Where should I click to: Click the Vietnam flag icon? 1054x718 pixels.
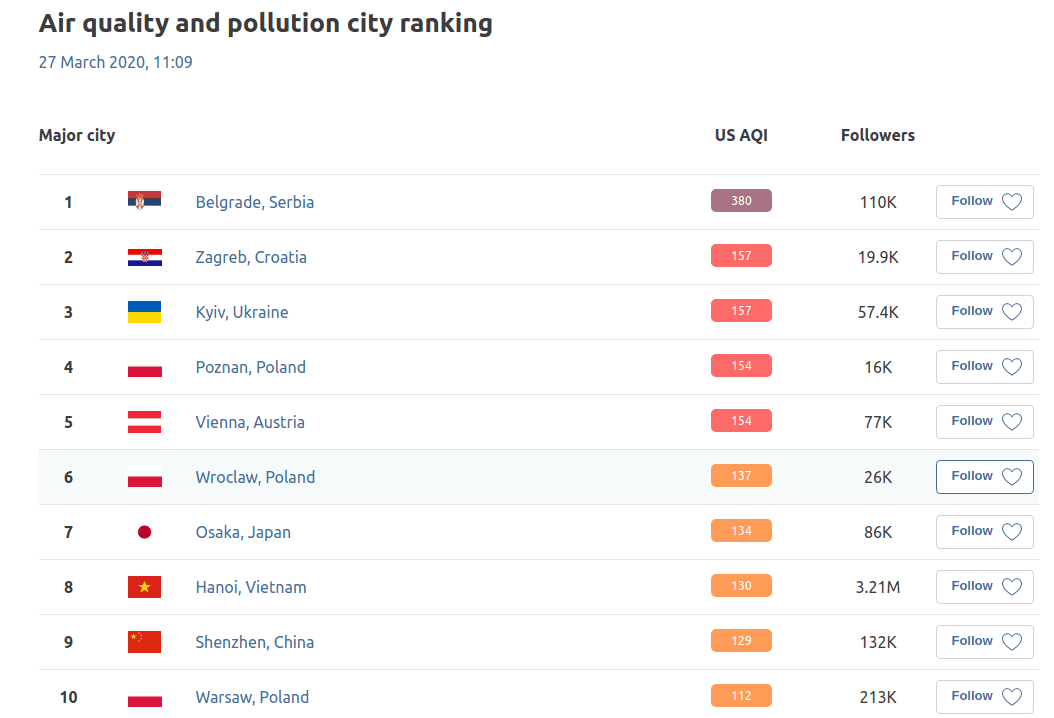click(144, 587)
